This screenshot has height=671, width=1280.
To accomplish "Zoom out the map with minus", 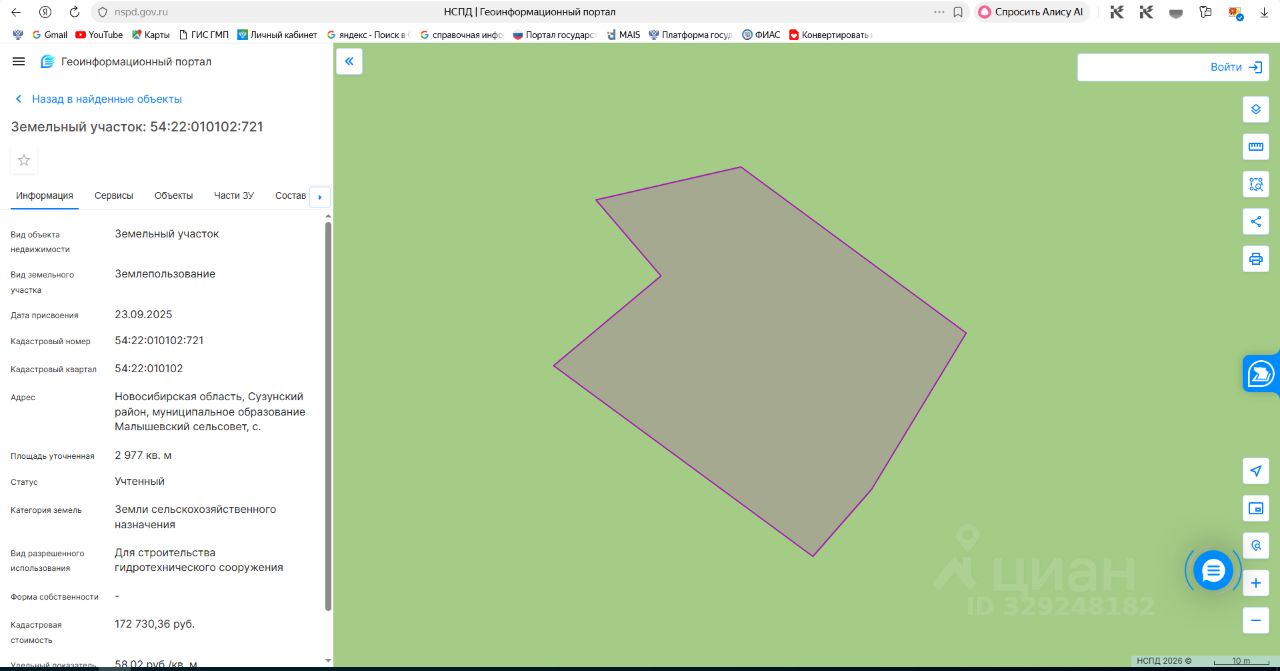I will (x=1256, y=620).
